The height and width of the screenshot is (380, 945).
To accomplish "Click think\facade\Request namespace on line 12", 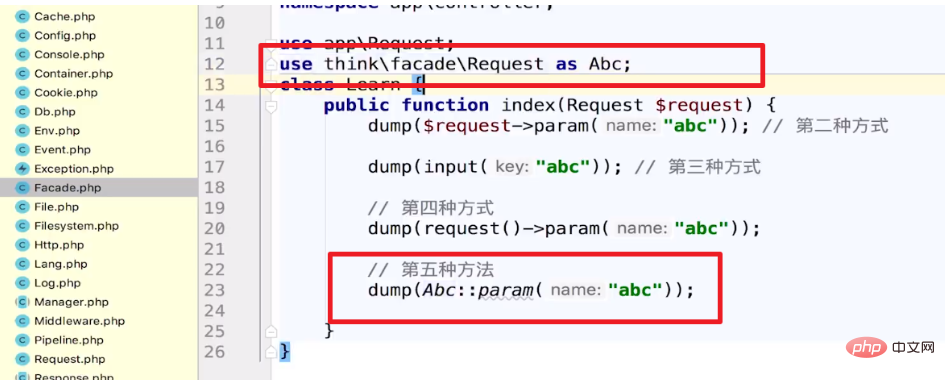I will click(435, 64).
